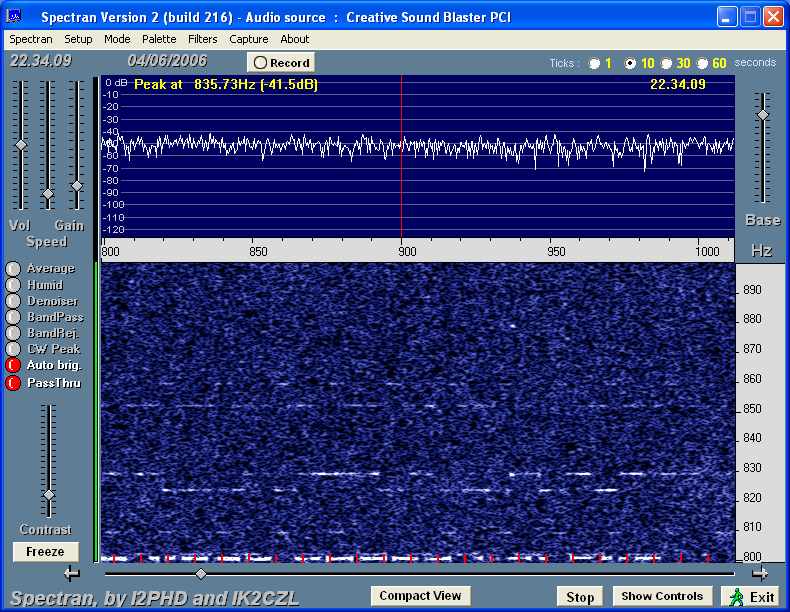Open the Setup menu
The height and width of the screenshot is (612, 790).
78,39
